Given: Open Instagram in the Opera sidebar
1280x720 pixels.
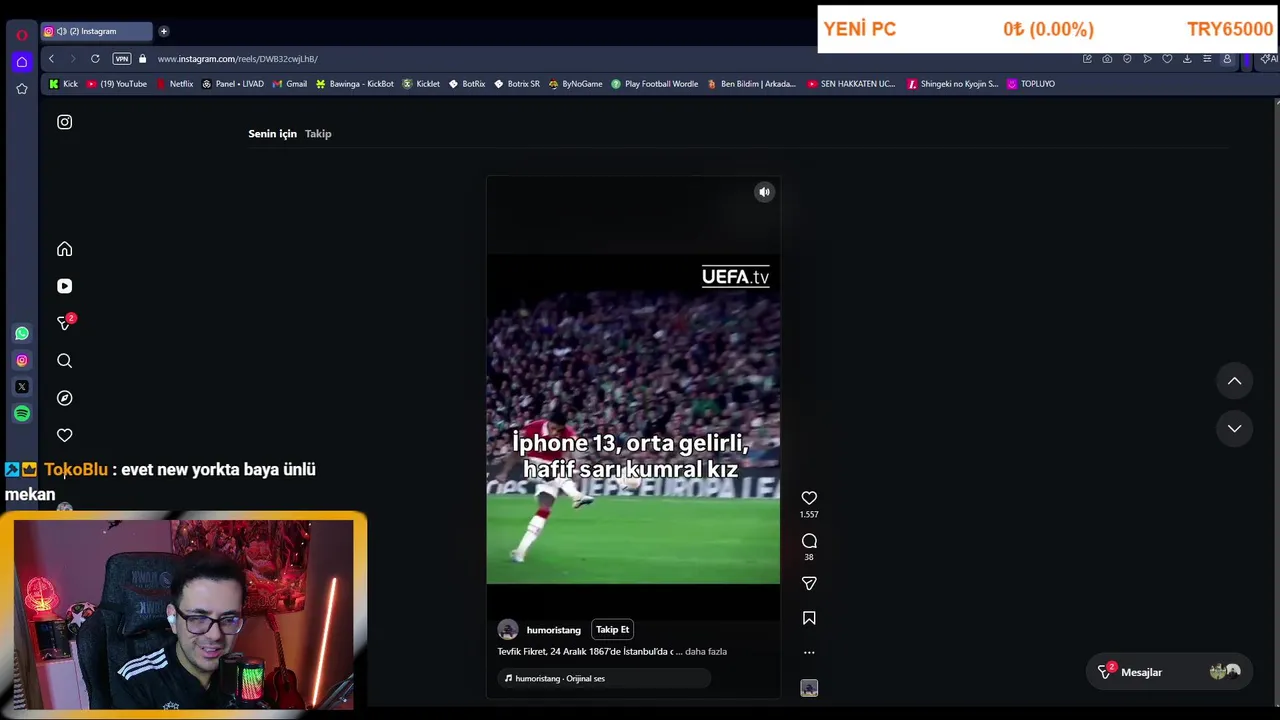Looking at the screenshot, I should click(22, 360).
